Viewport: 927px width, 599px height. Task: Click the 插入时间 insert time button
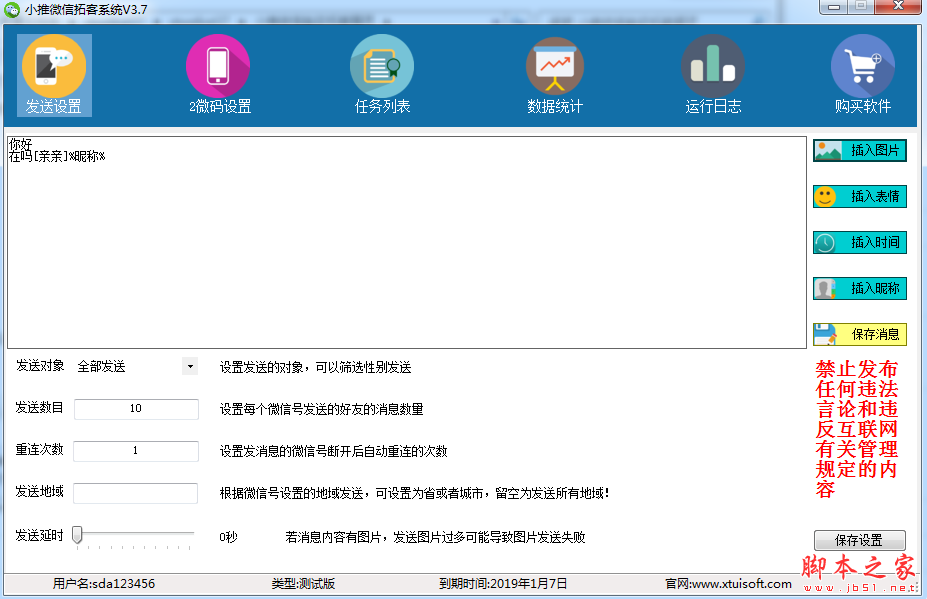[860, 242]
